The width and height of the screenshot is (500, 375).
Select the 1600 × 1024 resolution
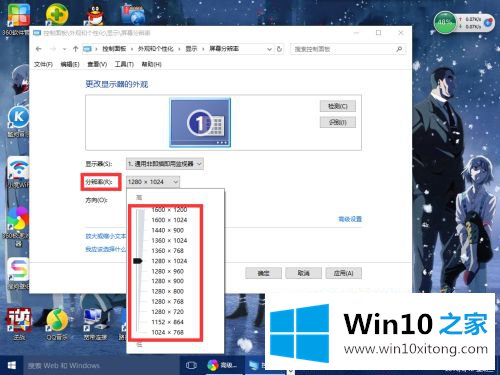tap(169, 220)
